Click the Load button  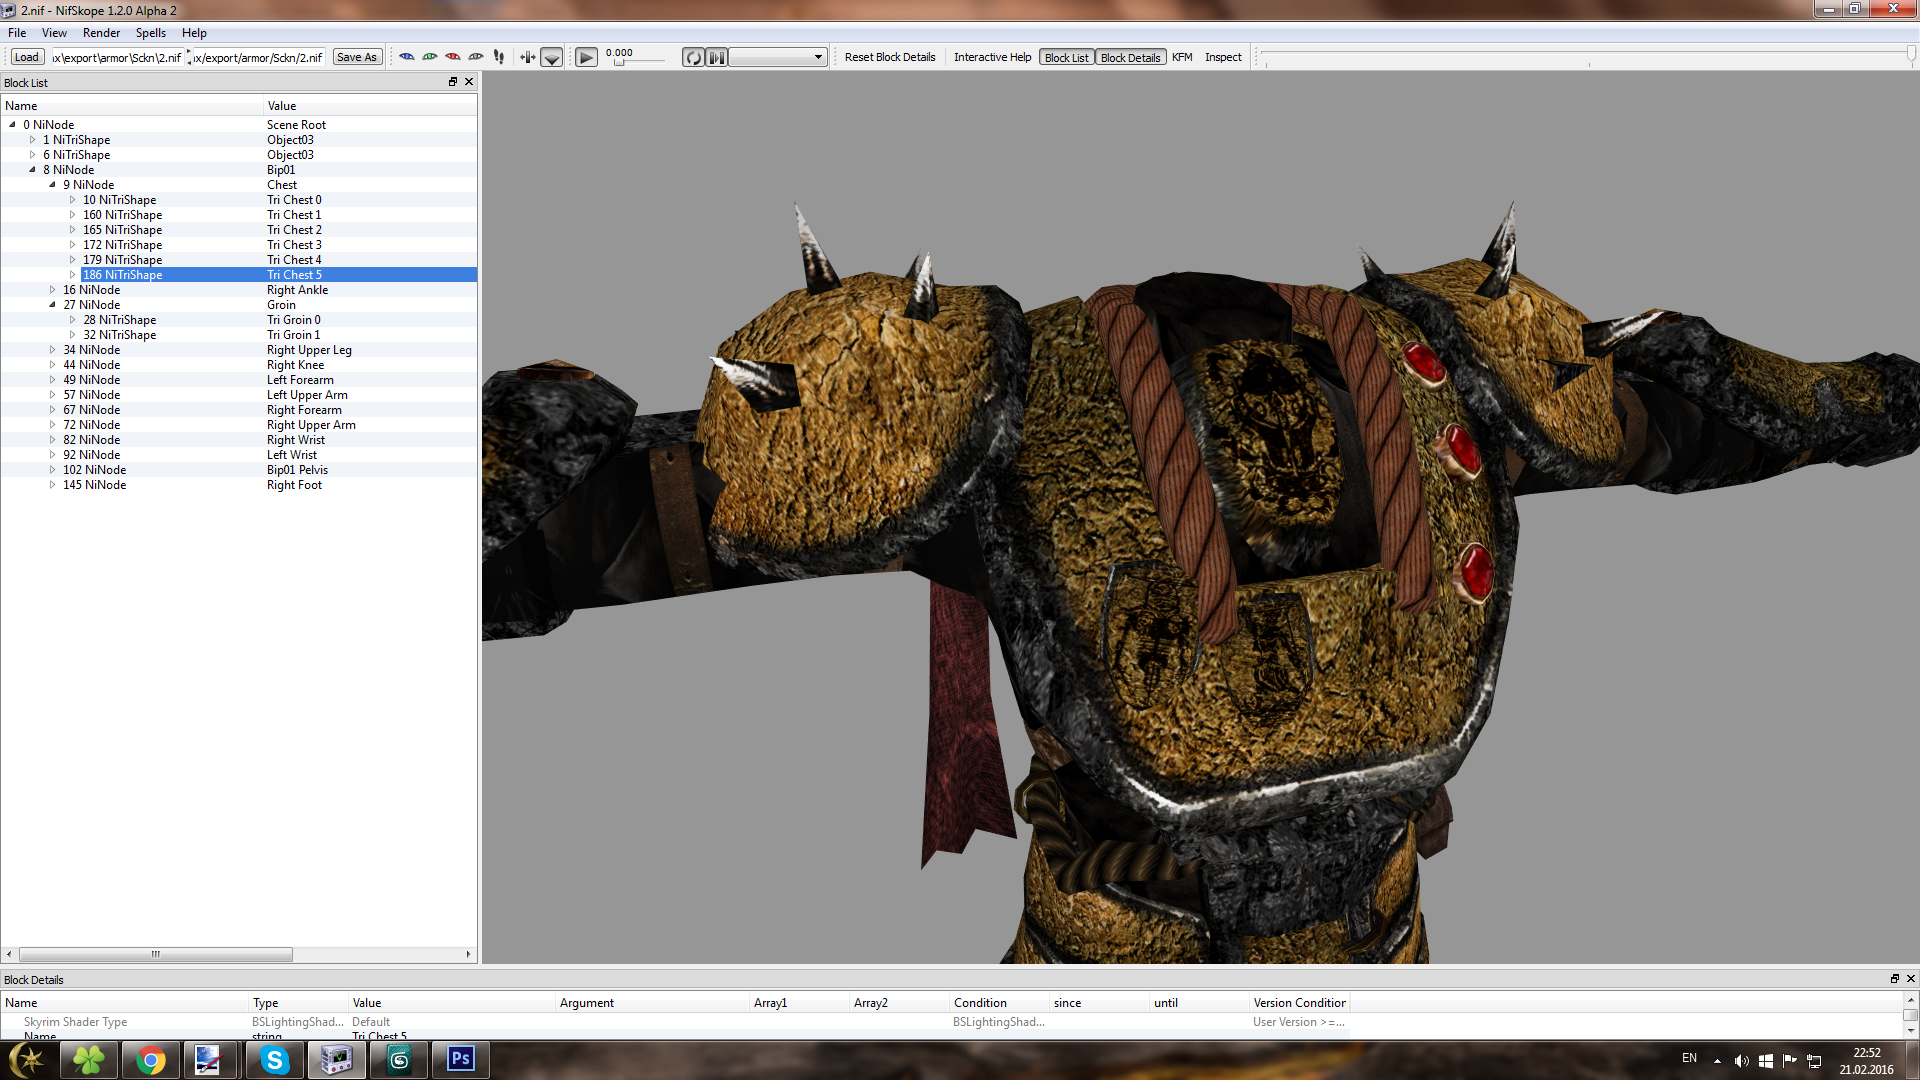pos(27,57)
